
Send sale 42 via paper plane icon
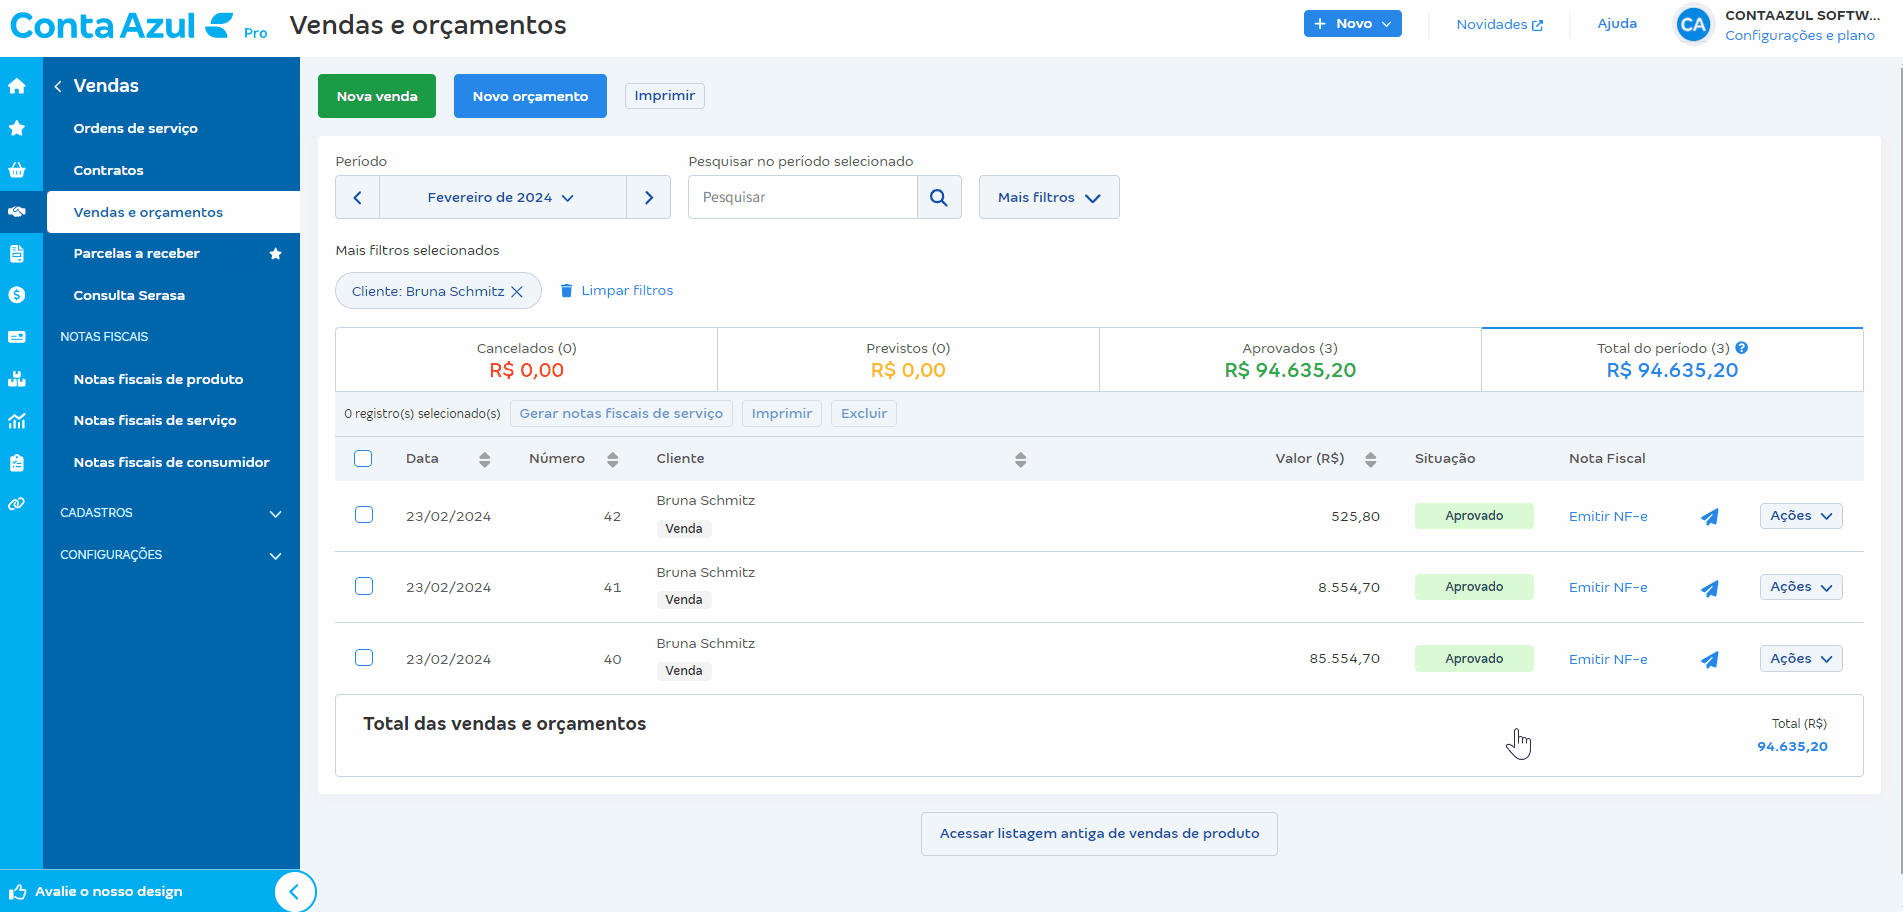[x=1710, y=517]
